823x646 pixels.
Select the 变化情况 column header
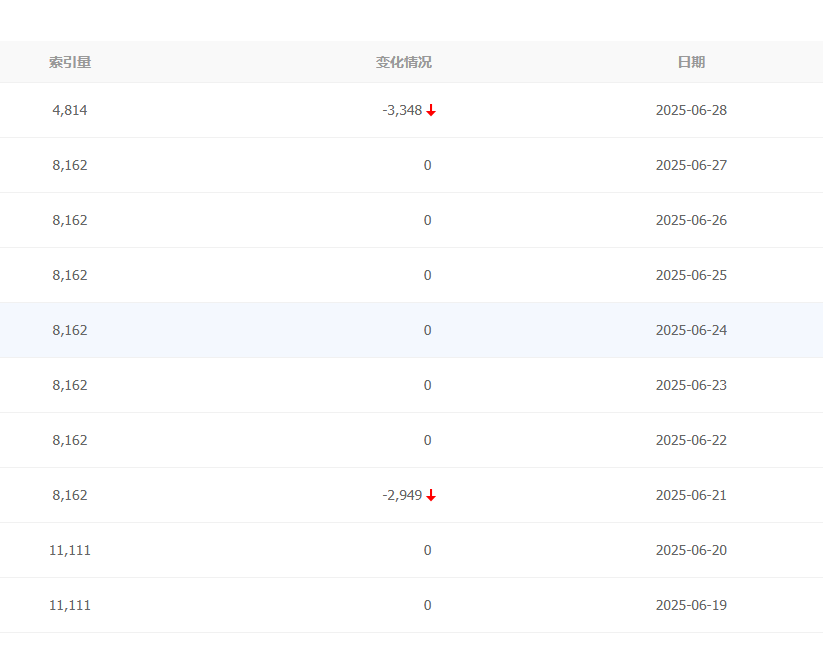(x=404, y=62)
